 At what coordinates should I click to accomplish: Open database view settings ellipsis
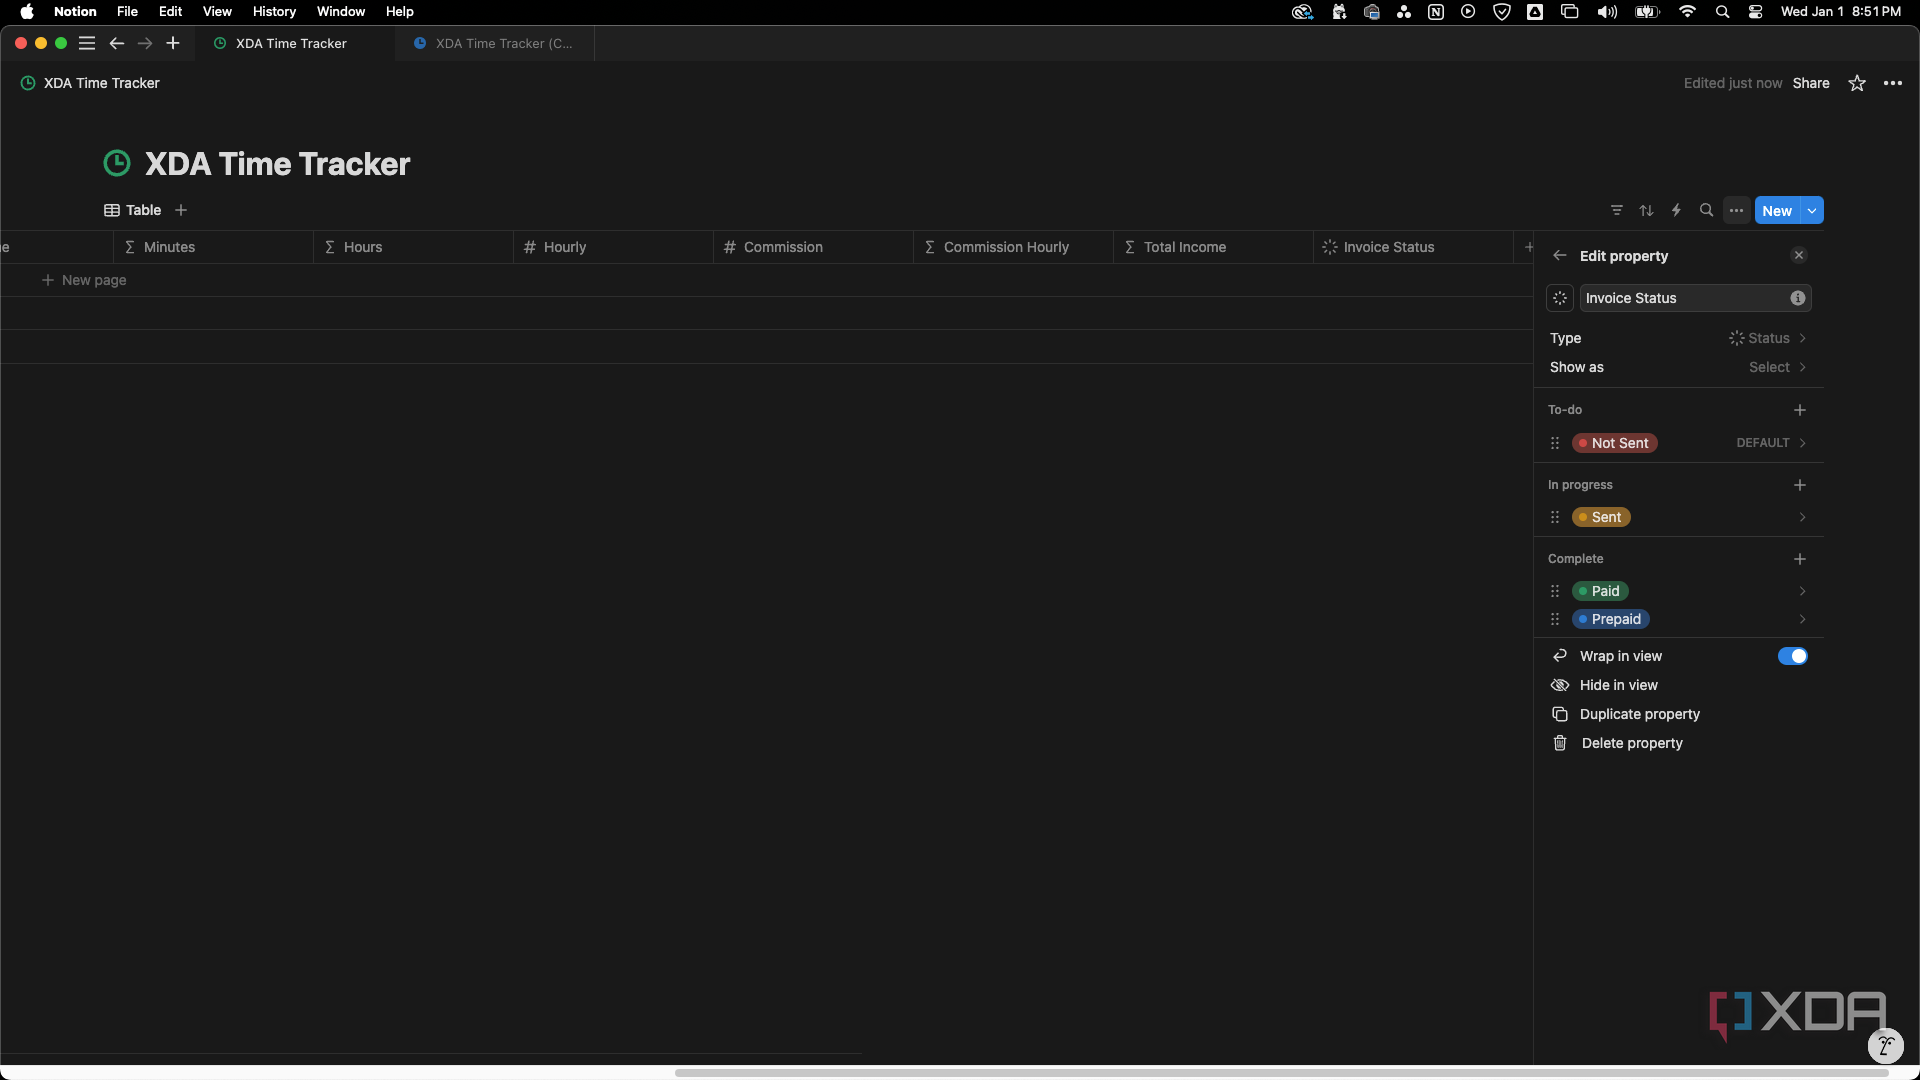tap(1737, 210)
